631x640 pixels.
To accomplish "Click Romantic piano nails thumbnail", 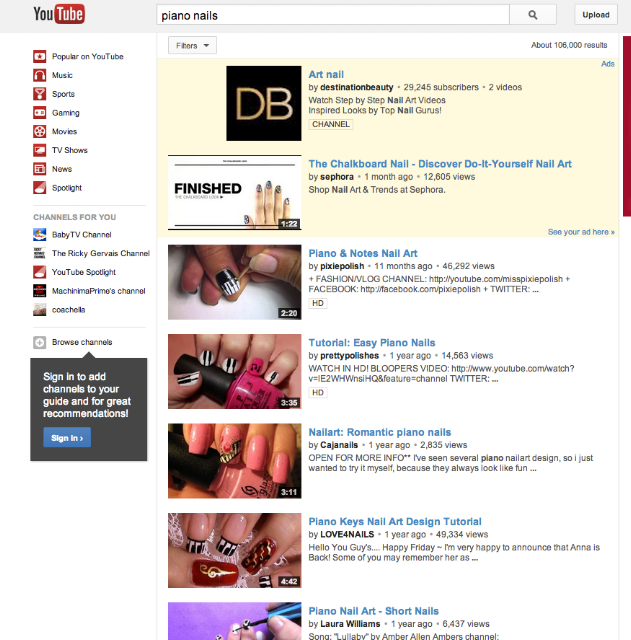I will pyautogui.click(x=235, y=461).
